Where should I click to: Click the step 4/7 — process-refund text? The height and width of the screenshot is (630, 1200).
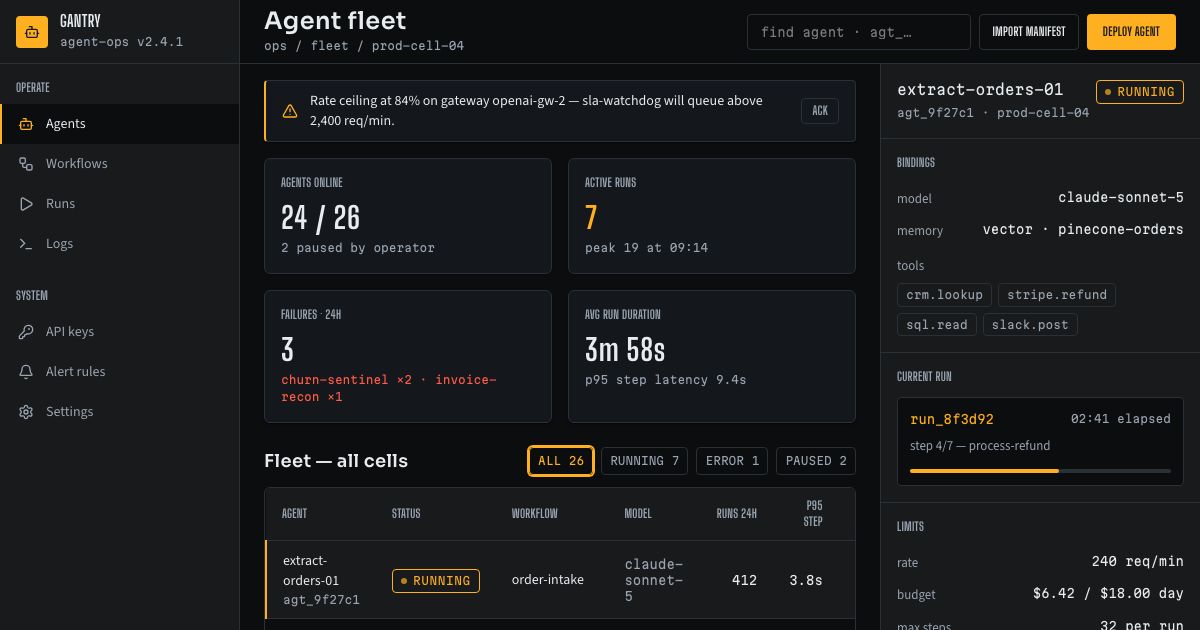[x=980, y=446]
